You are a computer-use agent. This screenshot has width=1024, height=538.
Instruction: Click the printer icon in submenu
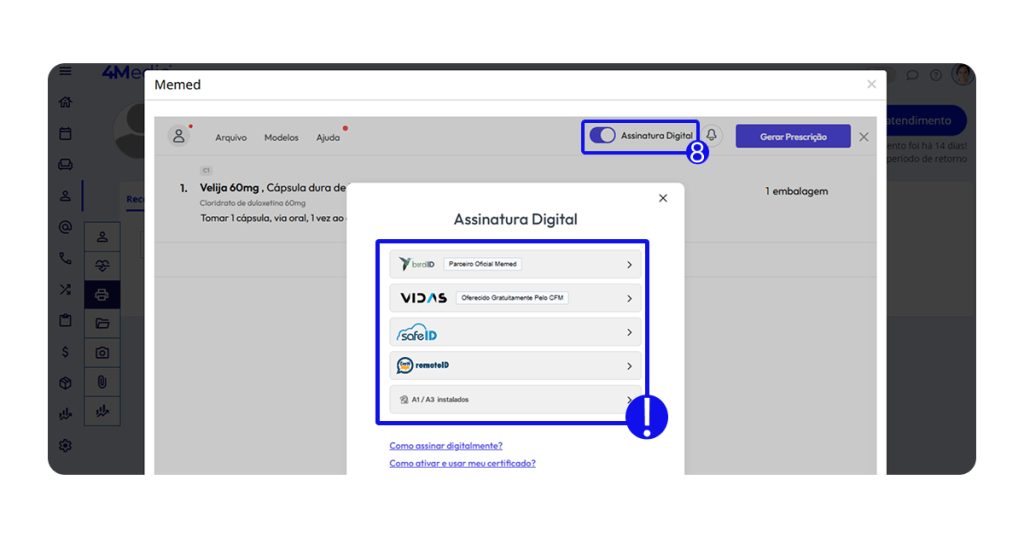tap(102, 295)
